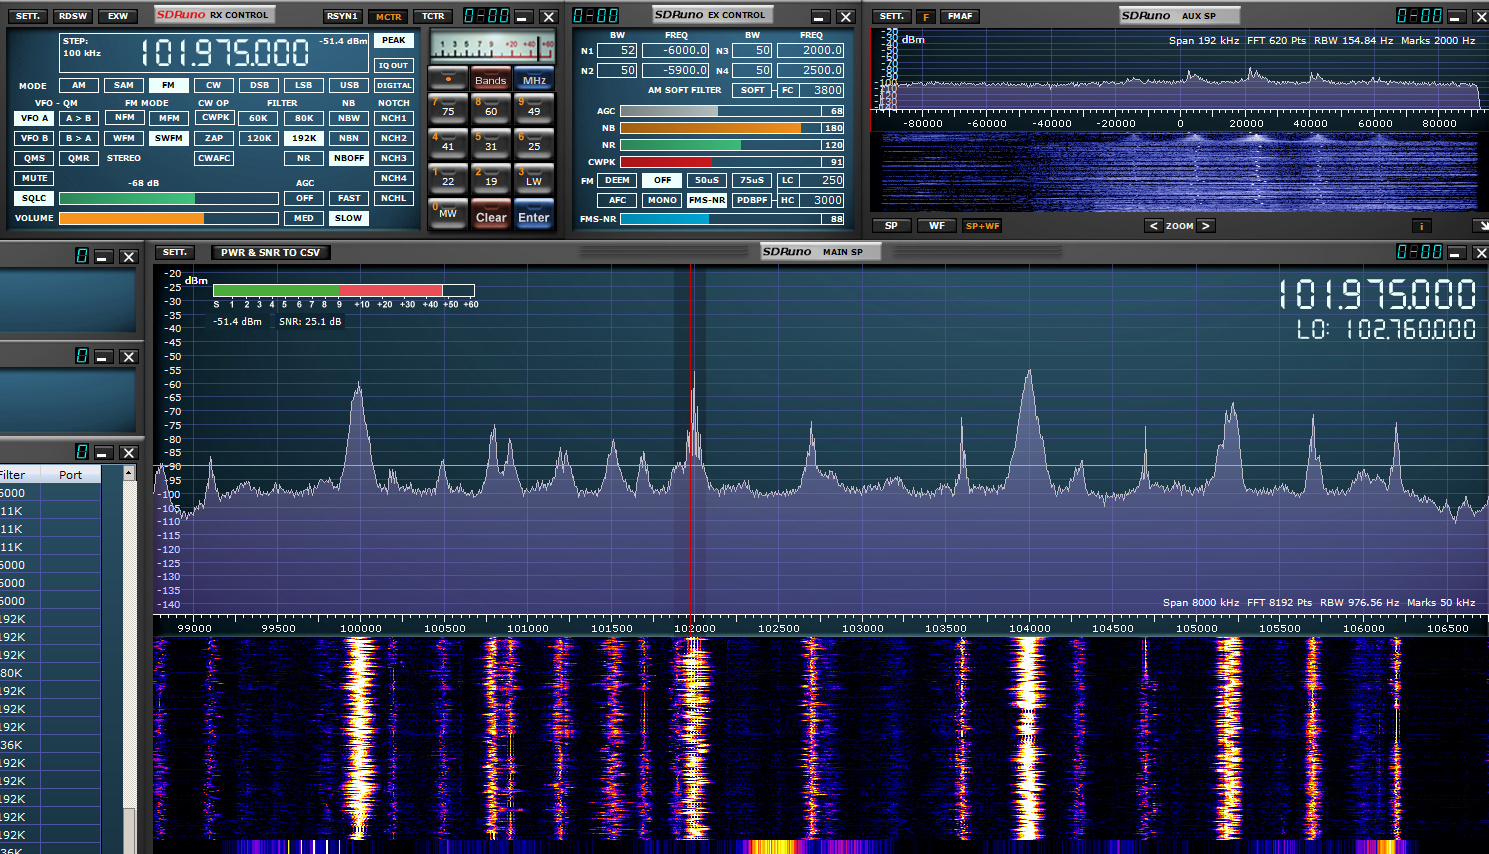Toggle the AFC button in EX Control

pos(618,200)
